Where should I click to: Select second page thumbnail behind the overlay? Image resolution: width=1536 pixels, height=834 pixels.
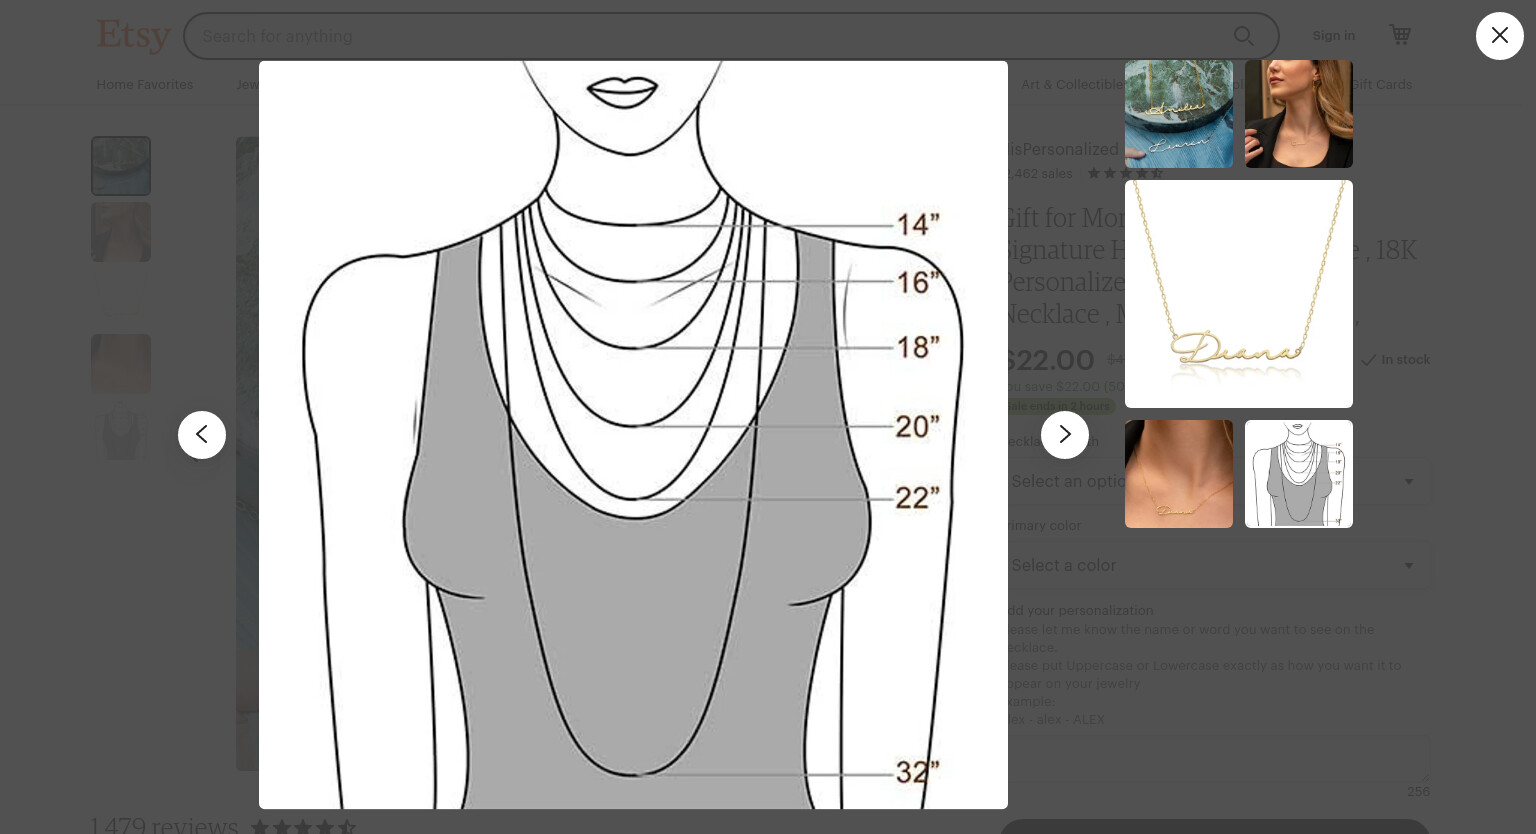tap(121, 232)
